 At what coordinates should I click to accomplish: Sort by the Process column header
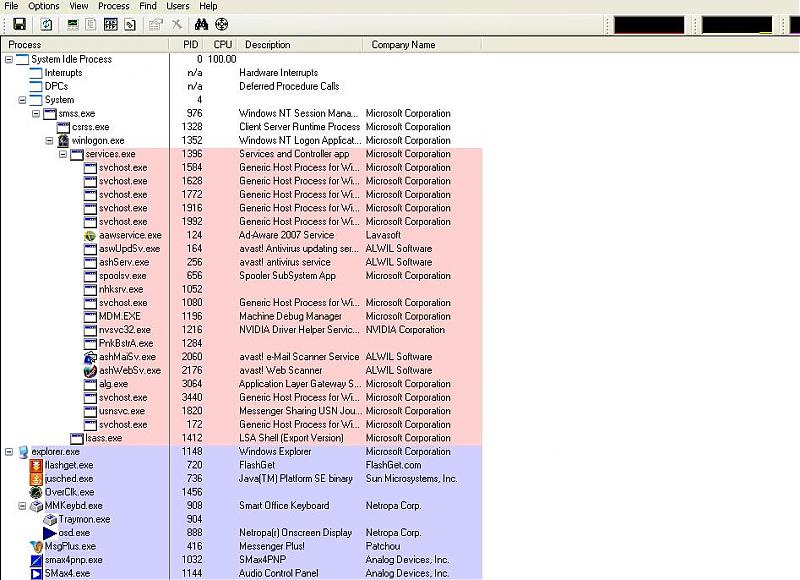pyautogui.click(x=85, y=45)
